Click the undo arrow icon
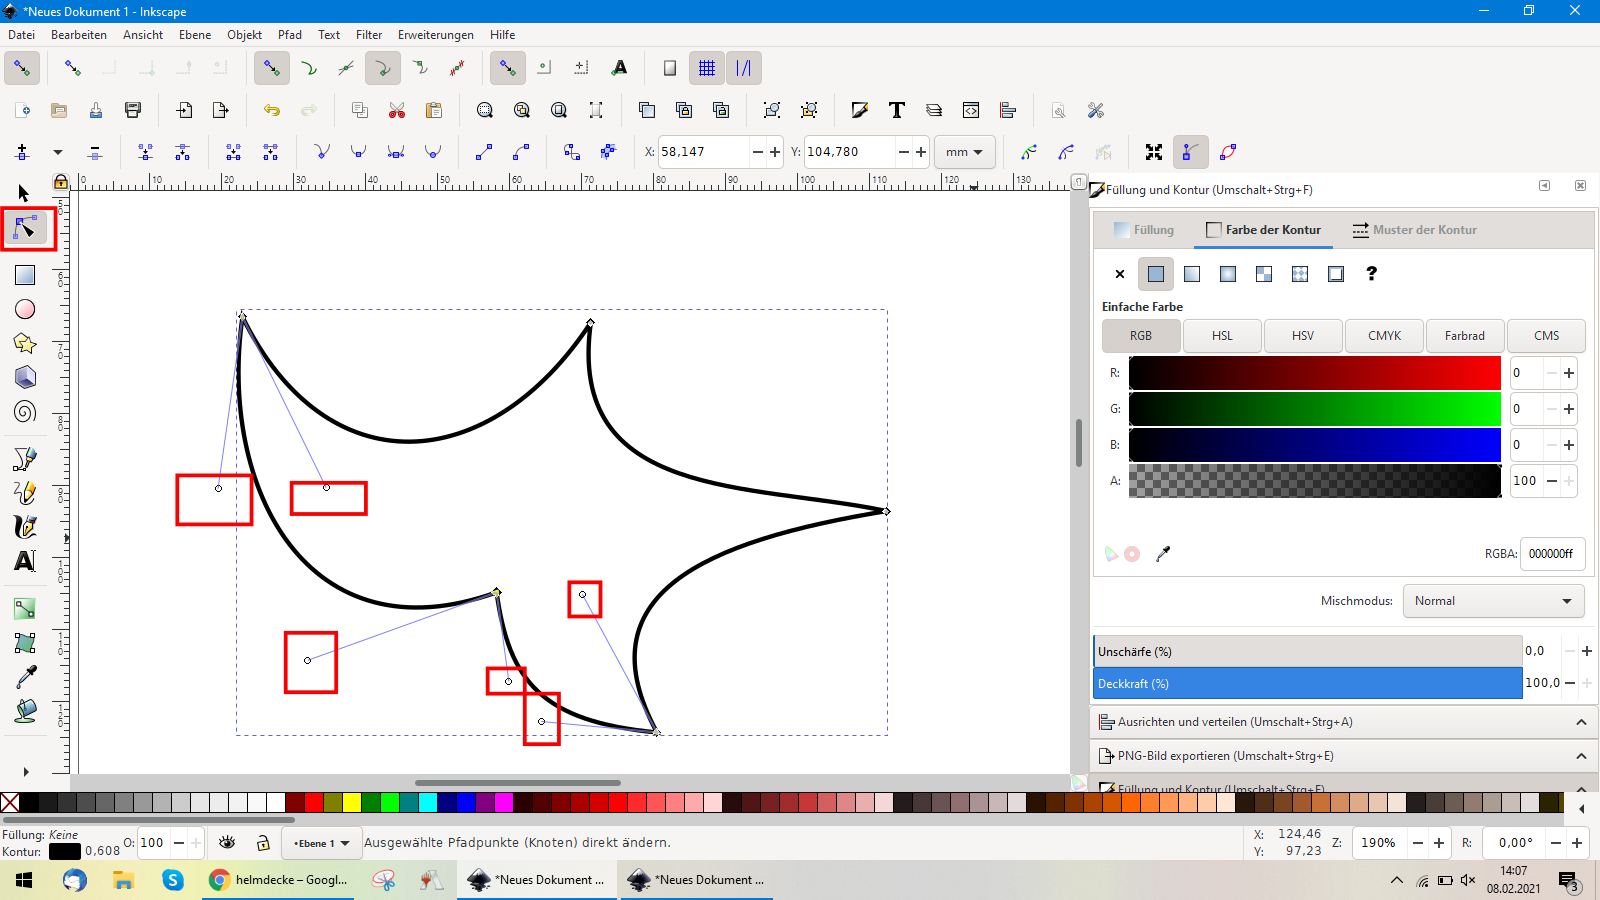This screenshot has width=1600, height=900. (272, 110)
